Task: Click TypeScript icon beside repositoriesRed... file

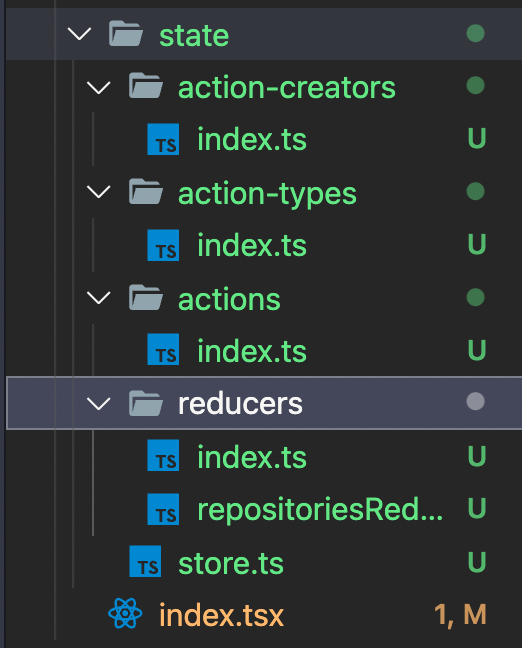Action: coord(163,509)
